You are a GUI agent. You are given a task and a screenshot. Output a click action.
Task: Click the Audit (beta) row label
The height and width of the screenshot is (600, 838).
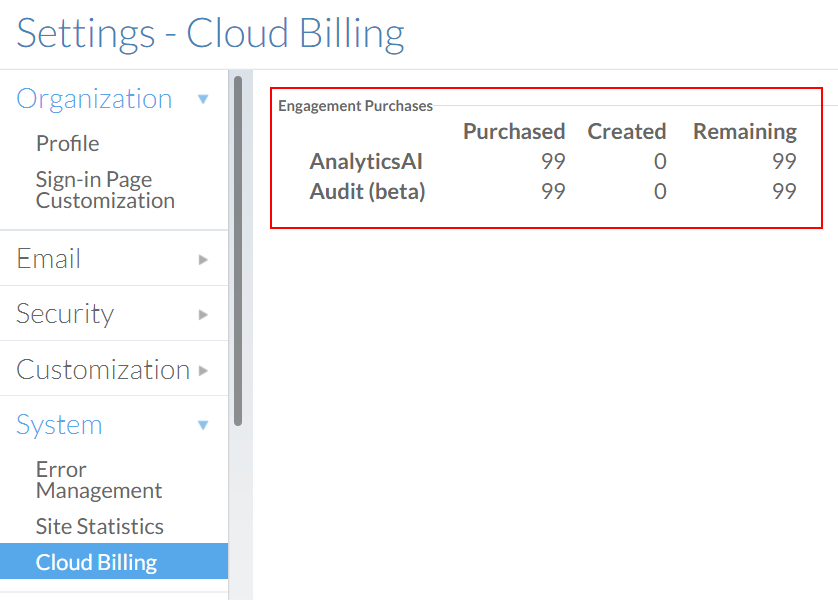pyautogui.click(x=367, y=191)
